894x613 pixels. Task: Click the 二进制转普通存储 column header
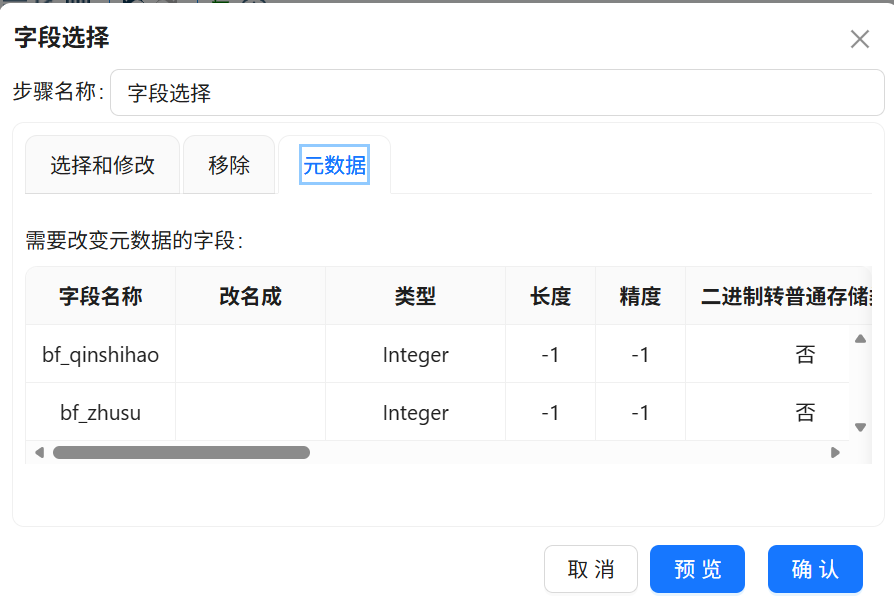click(x=779, y=296)
